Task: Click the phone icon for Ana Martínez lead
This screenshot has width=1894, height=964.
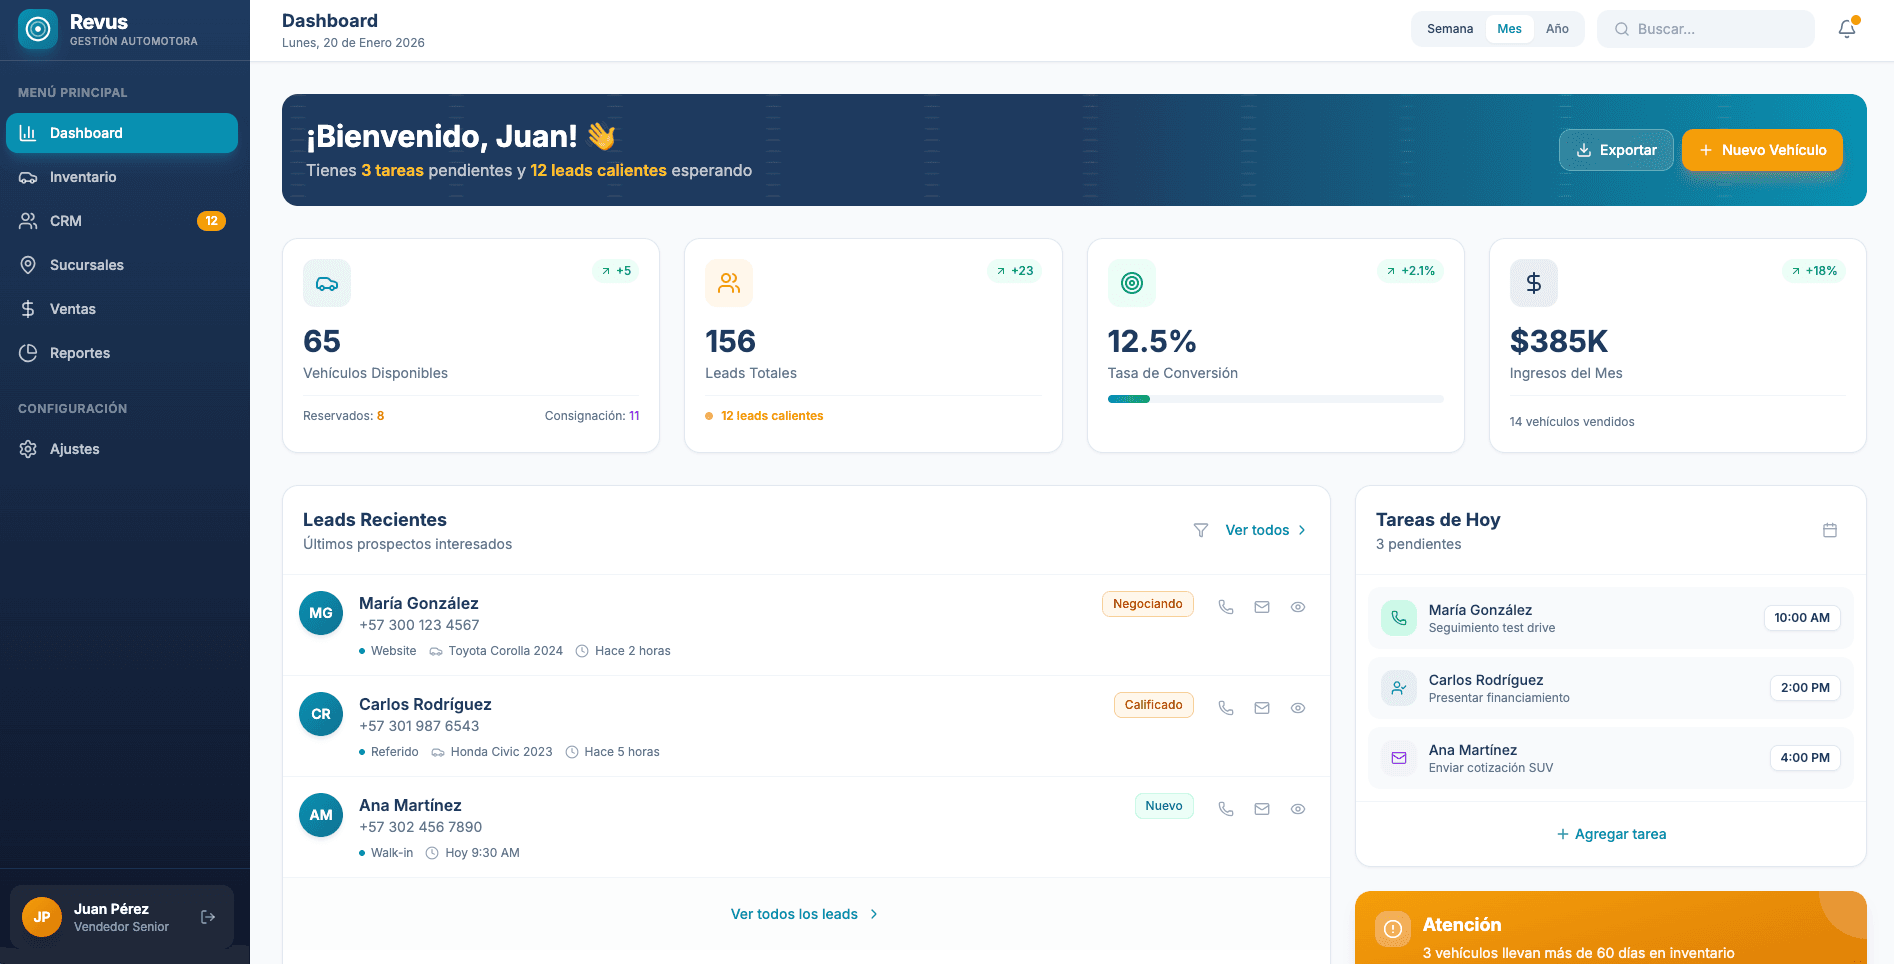Action: tap(1226, 809)
